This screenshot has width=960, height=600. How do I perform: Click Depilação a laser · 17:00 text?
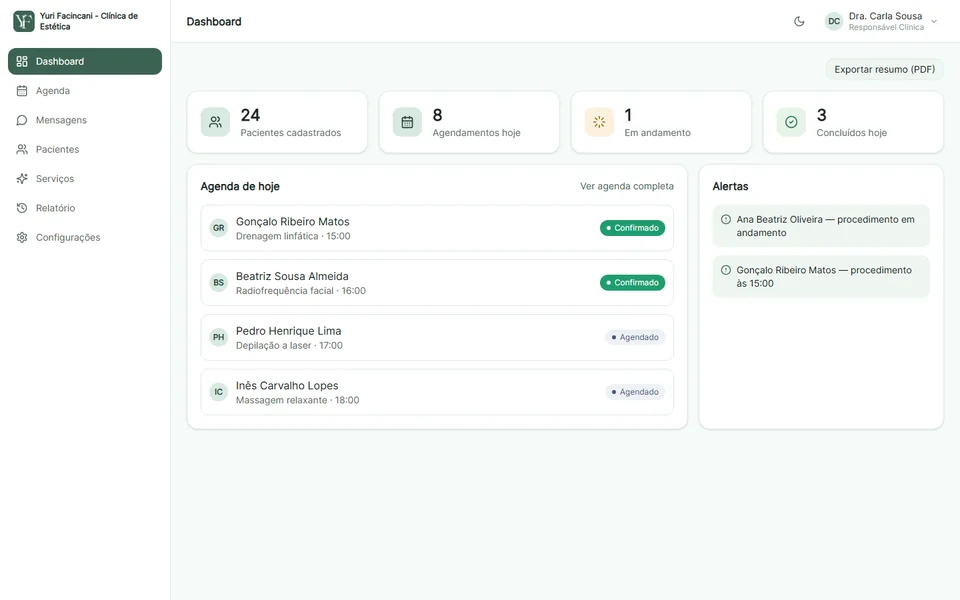click(x=289, y=346)
